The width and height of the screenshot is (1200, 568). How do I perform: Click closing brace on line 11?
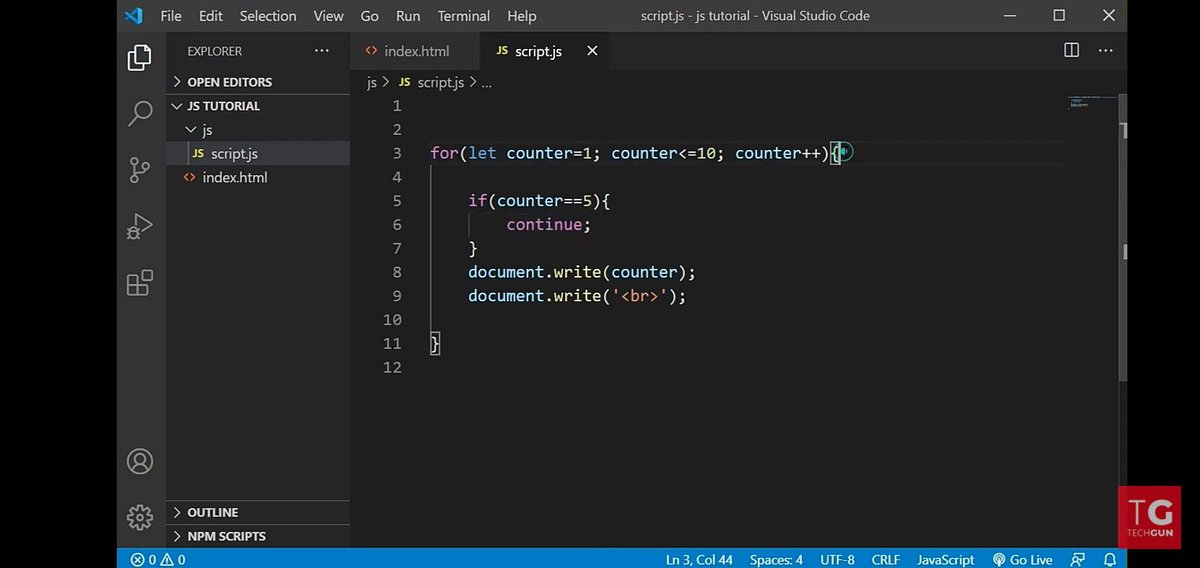point(435,344)
